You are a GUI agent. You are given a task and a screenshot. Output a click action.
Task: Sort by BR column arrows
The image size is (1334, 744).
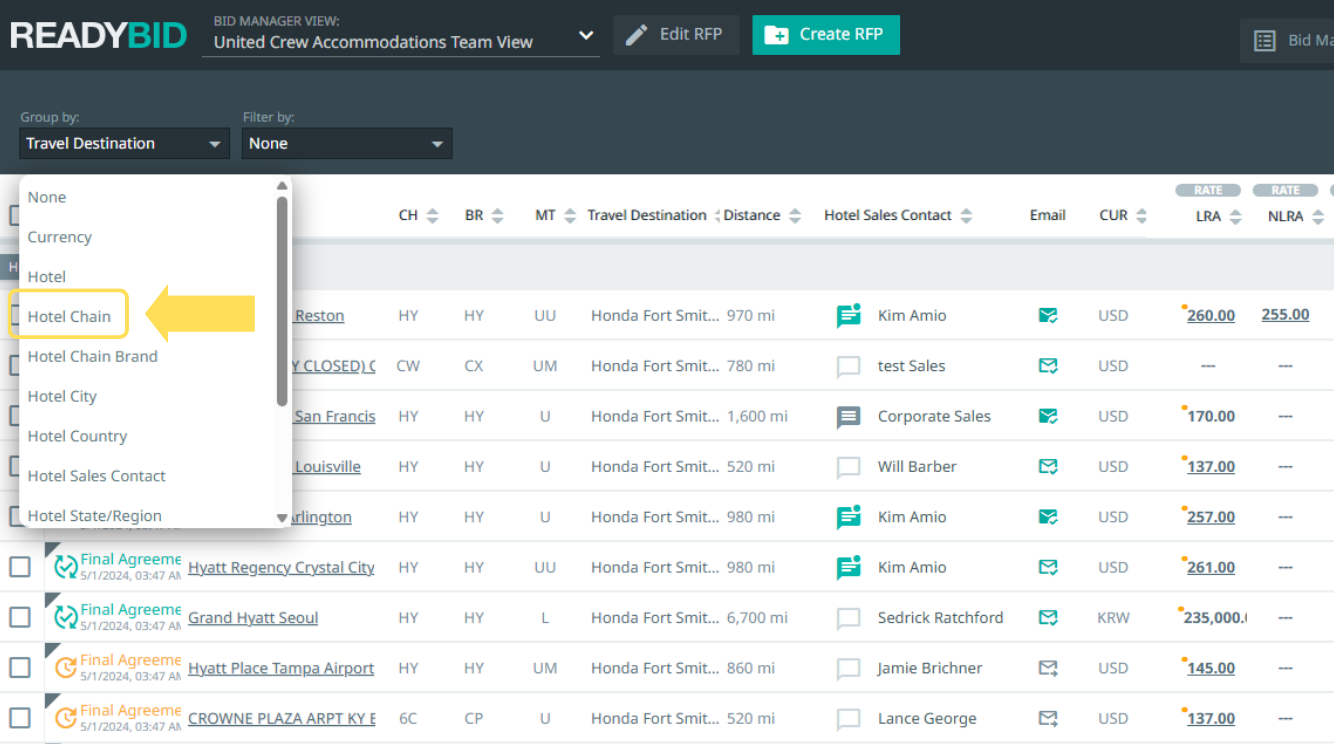coord(497,215)
